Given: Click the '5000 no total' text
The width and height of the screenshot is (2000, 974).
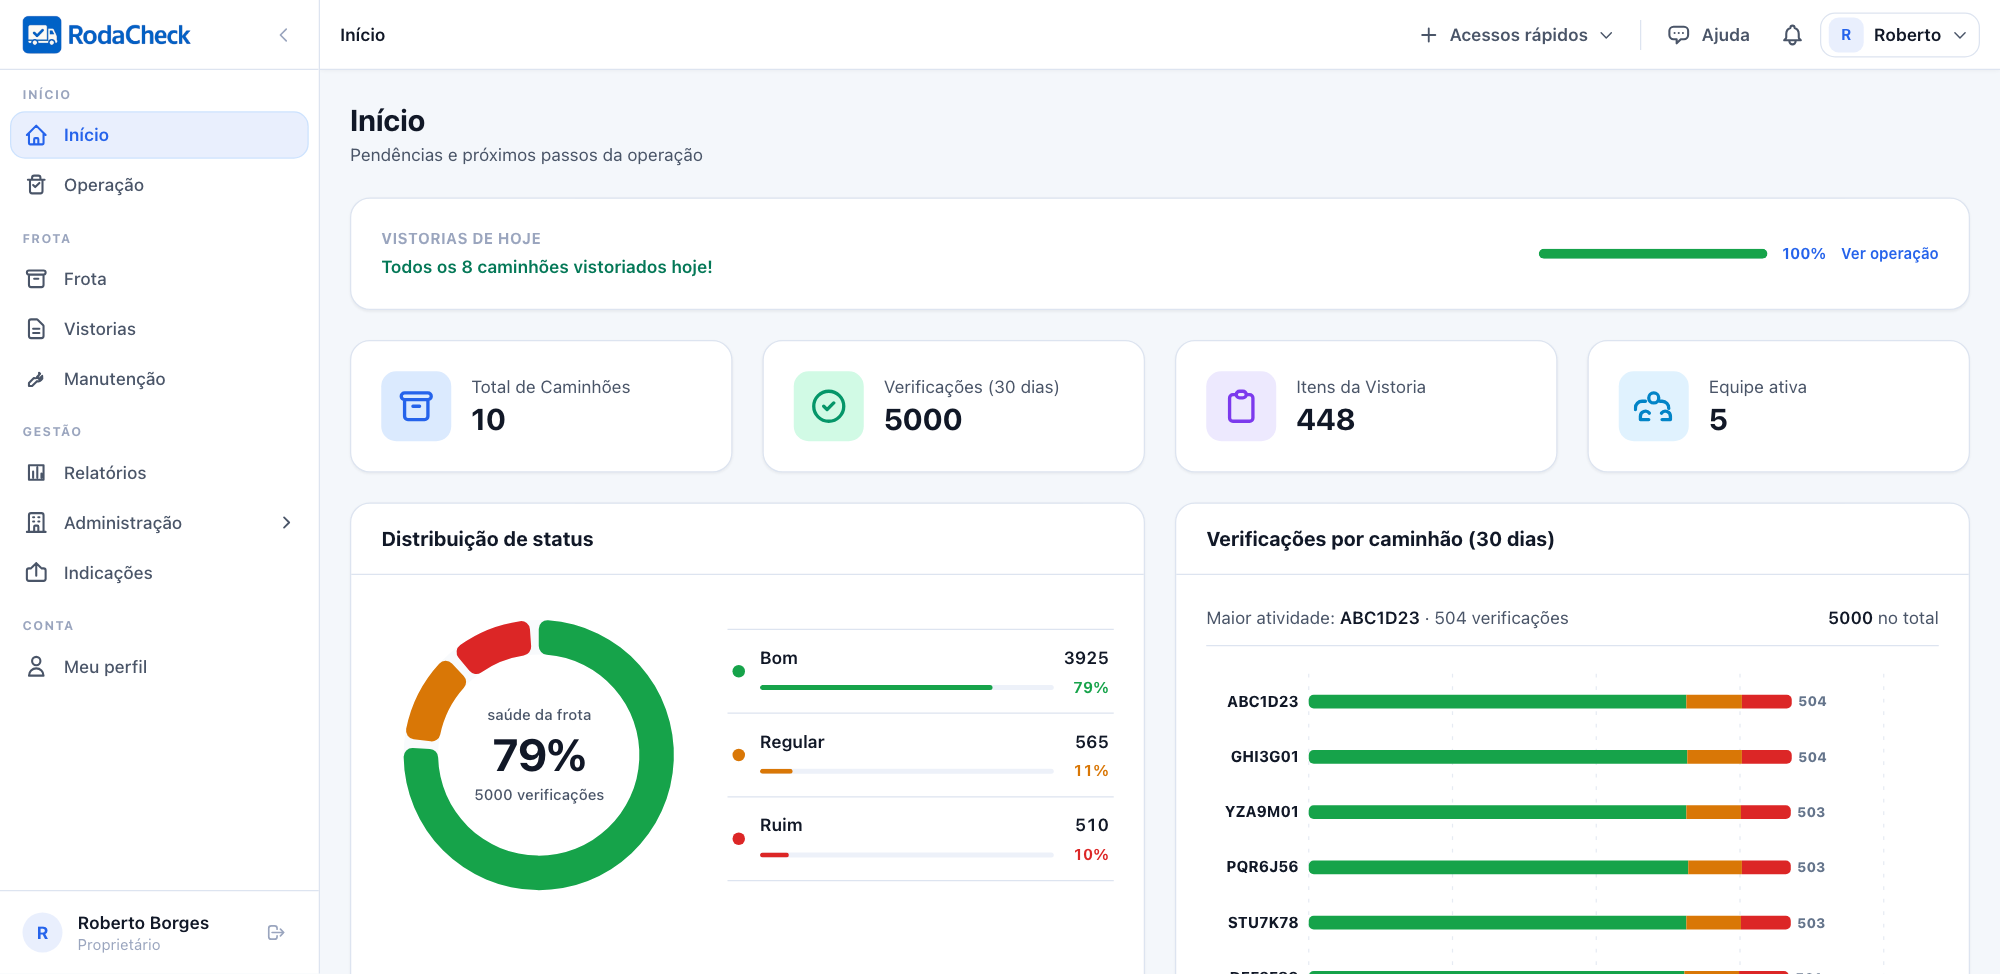Looking at the screenshot, I should 1883,618.
